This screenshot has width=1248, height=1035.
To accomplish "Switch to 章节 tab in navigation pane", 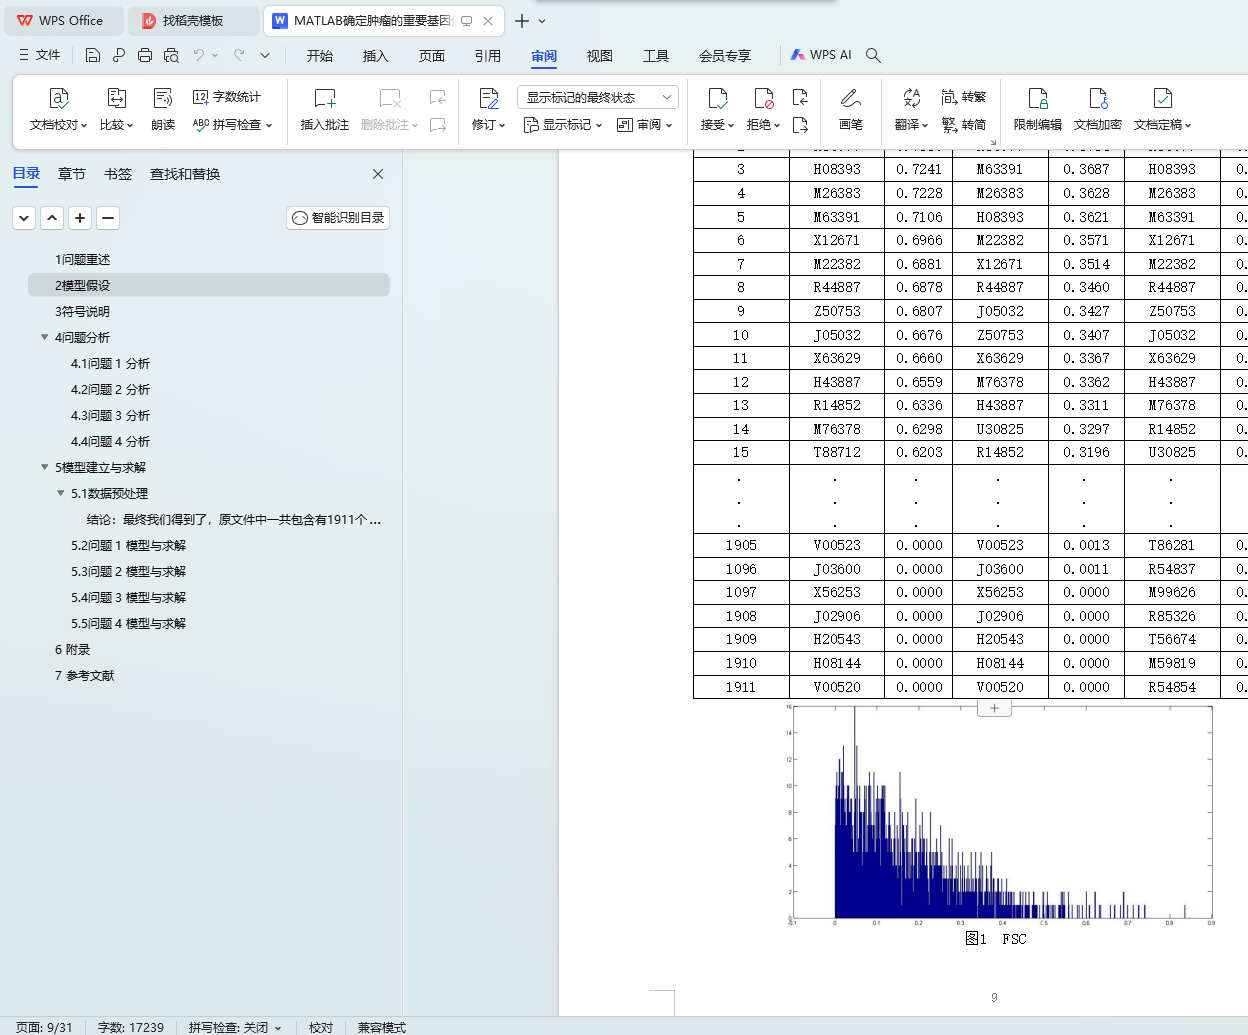I will pyautogui.click(x=72, y=174).
